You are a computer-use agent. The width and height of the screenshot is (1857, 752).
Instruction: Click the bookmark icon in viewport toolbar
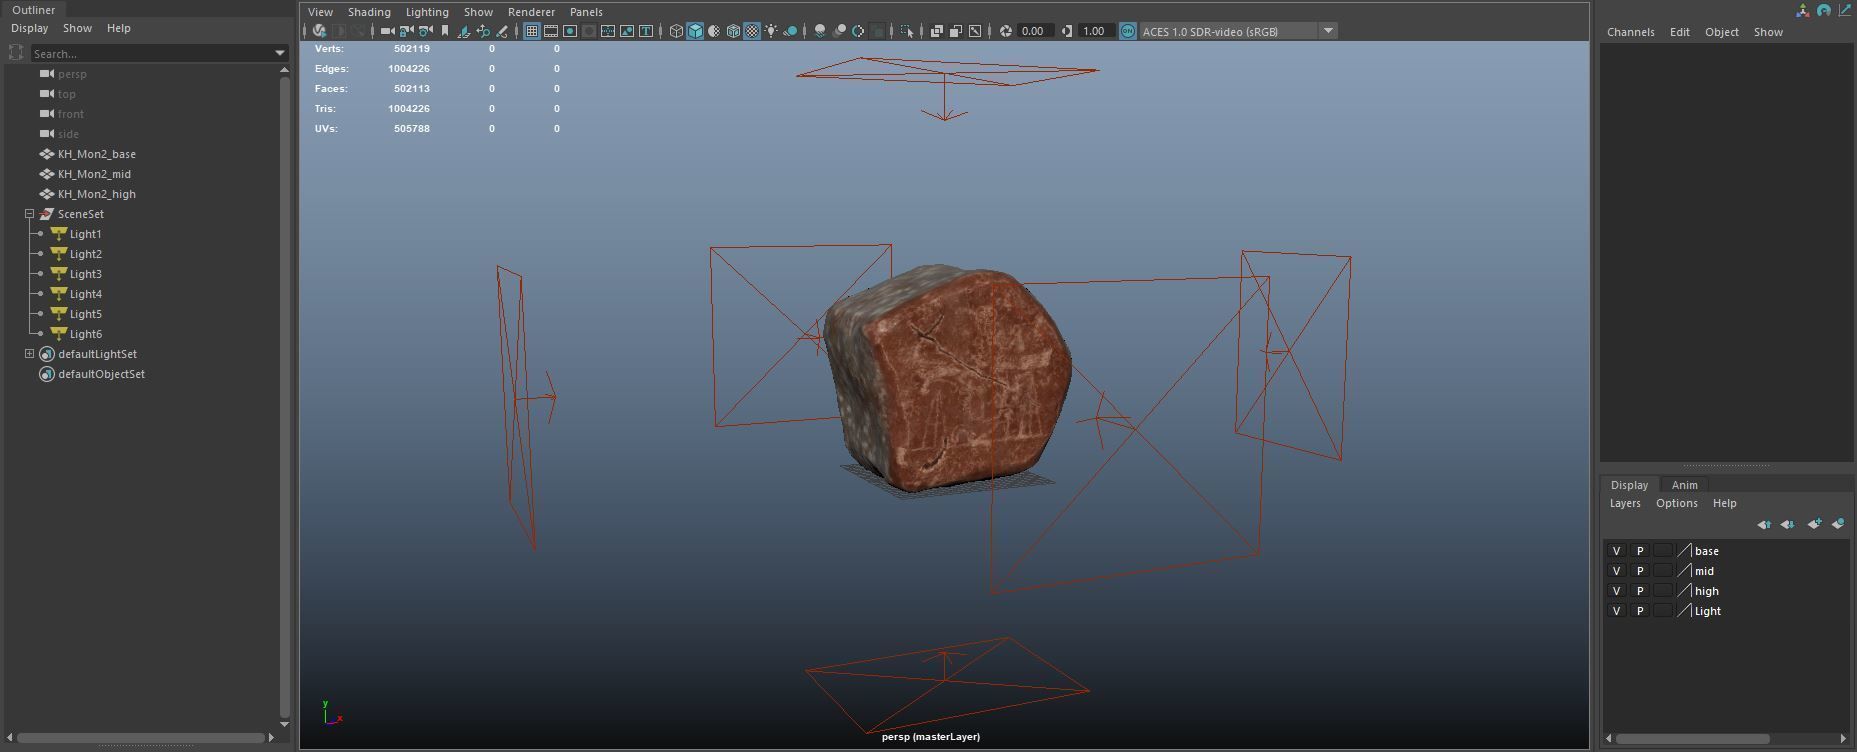(444, 31)
